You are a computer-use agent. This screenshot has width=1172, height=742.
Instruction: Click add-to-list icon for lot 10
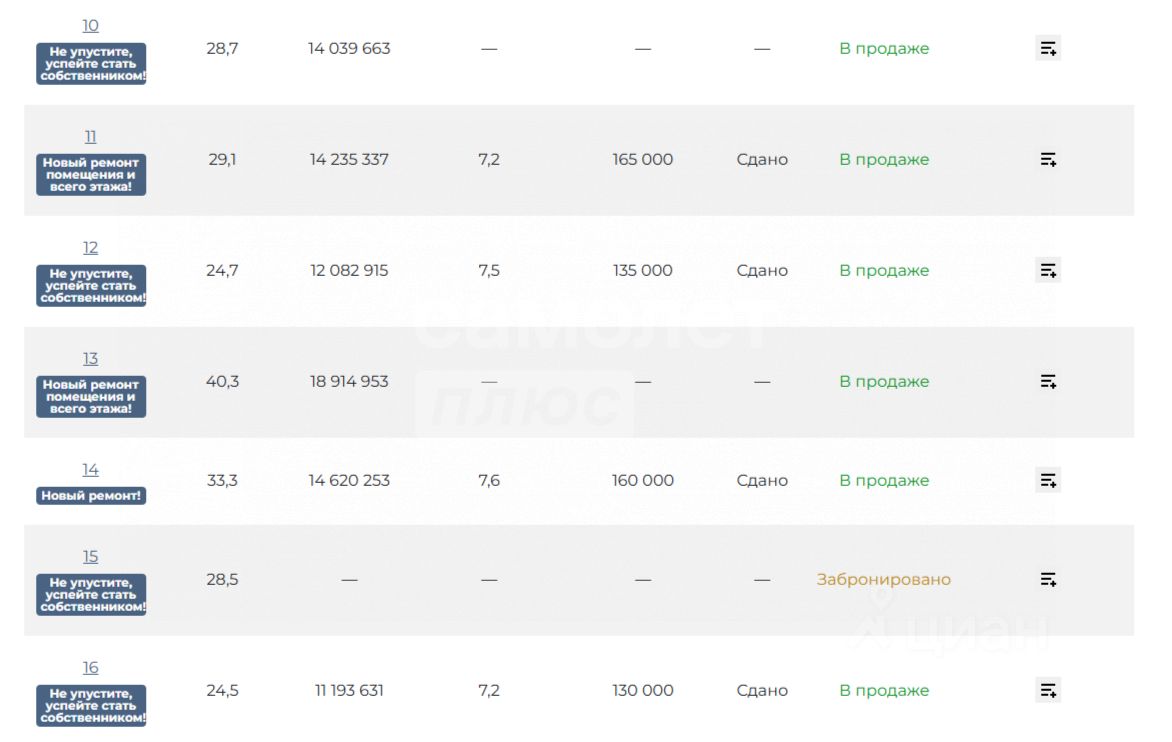(x=1047, y=48)
